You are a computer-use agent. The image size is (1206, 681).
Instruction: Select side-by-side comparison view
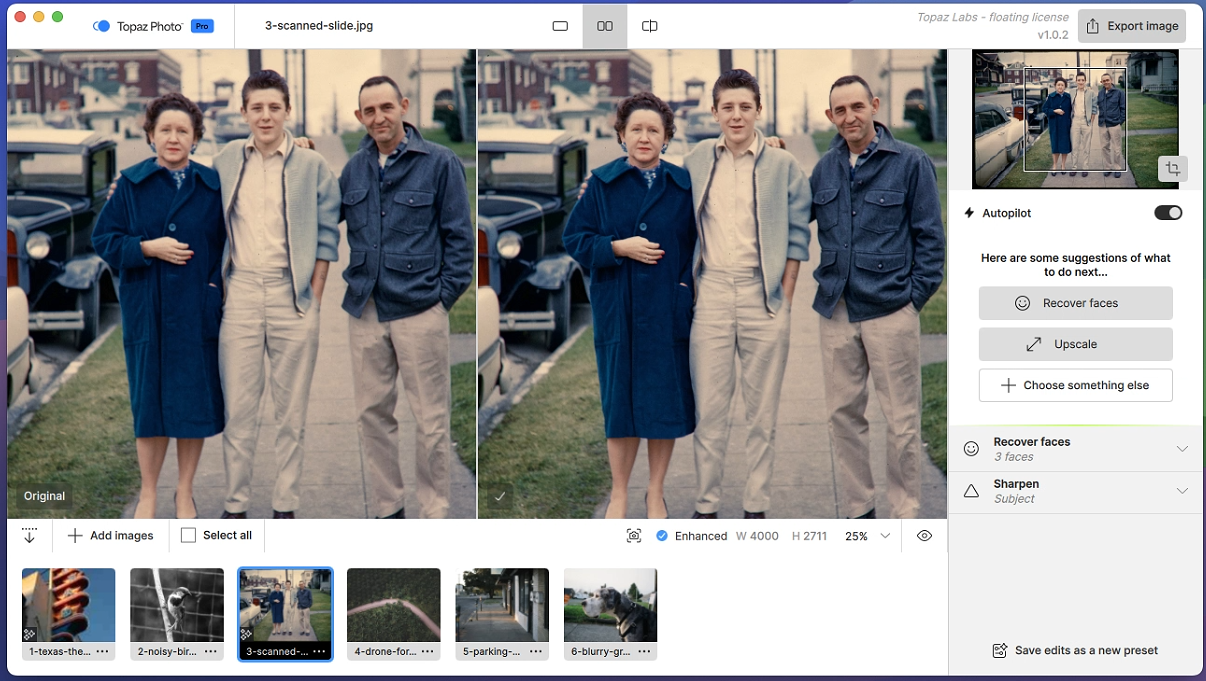(x=605, y=26)
